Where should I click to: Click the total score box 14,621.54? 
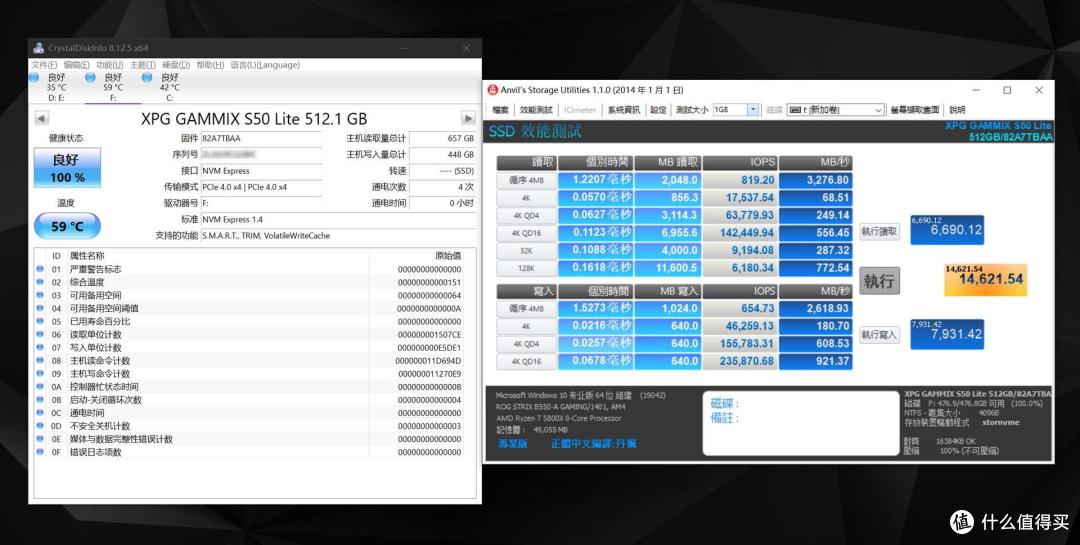[986, 279]
